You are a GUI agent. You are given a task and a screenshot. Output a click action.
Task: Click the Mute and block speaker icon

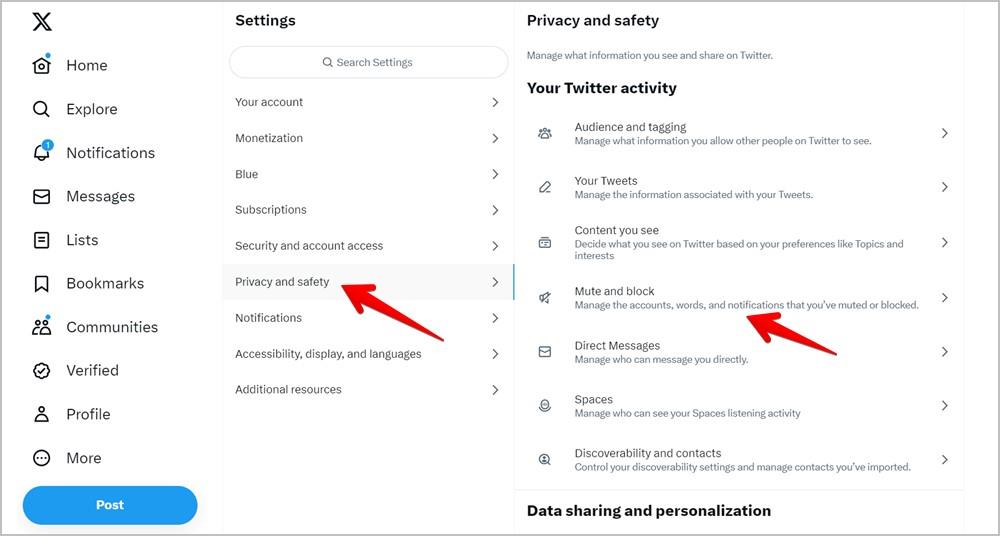point(545,297)
